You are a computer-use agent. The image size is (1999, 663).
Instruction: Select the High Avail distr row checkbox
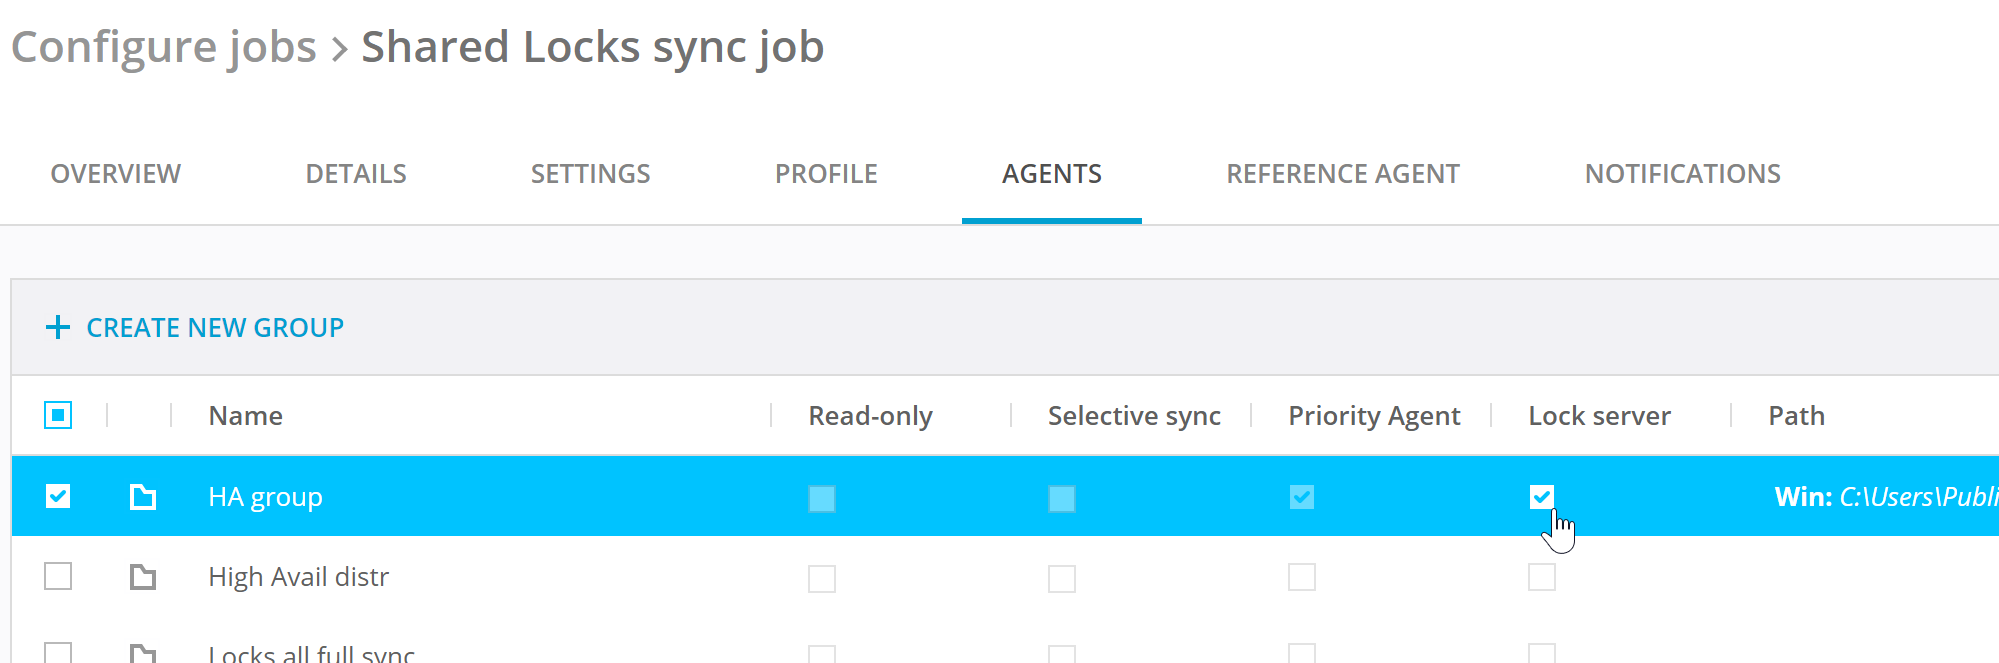(x=58, y=576)
